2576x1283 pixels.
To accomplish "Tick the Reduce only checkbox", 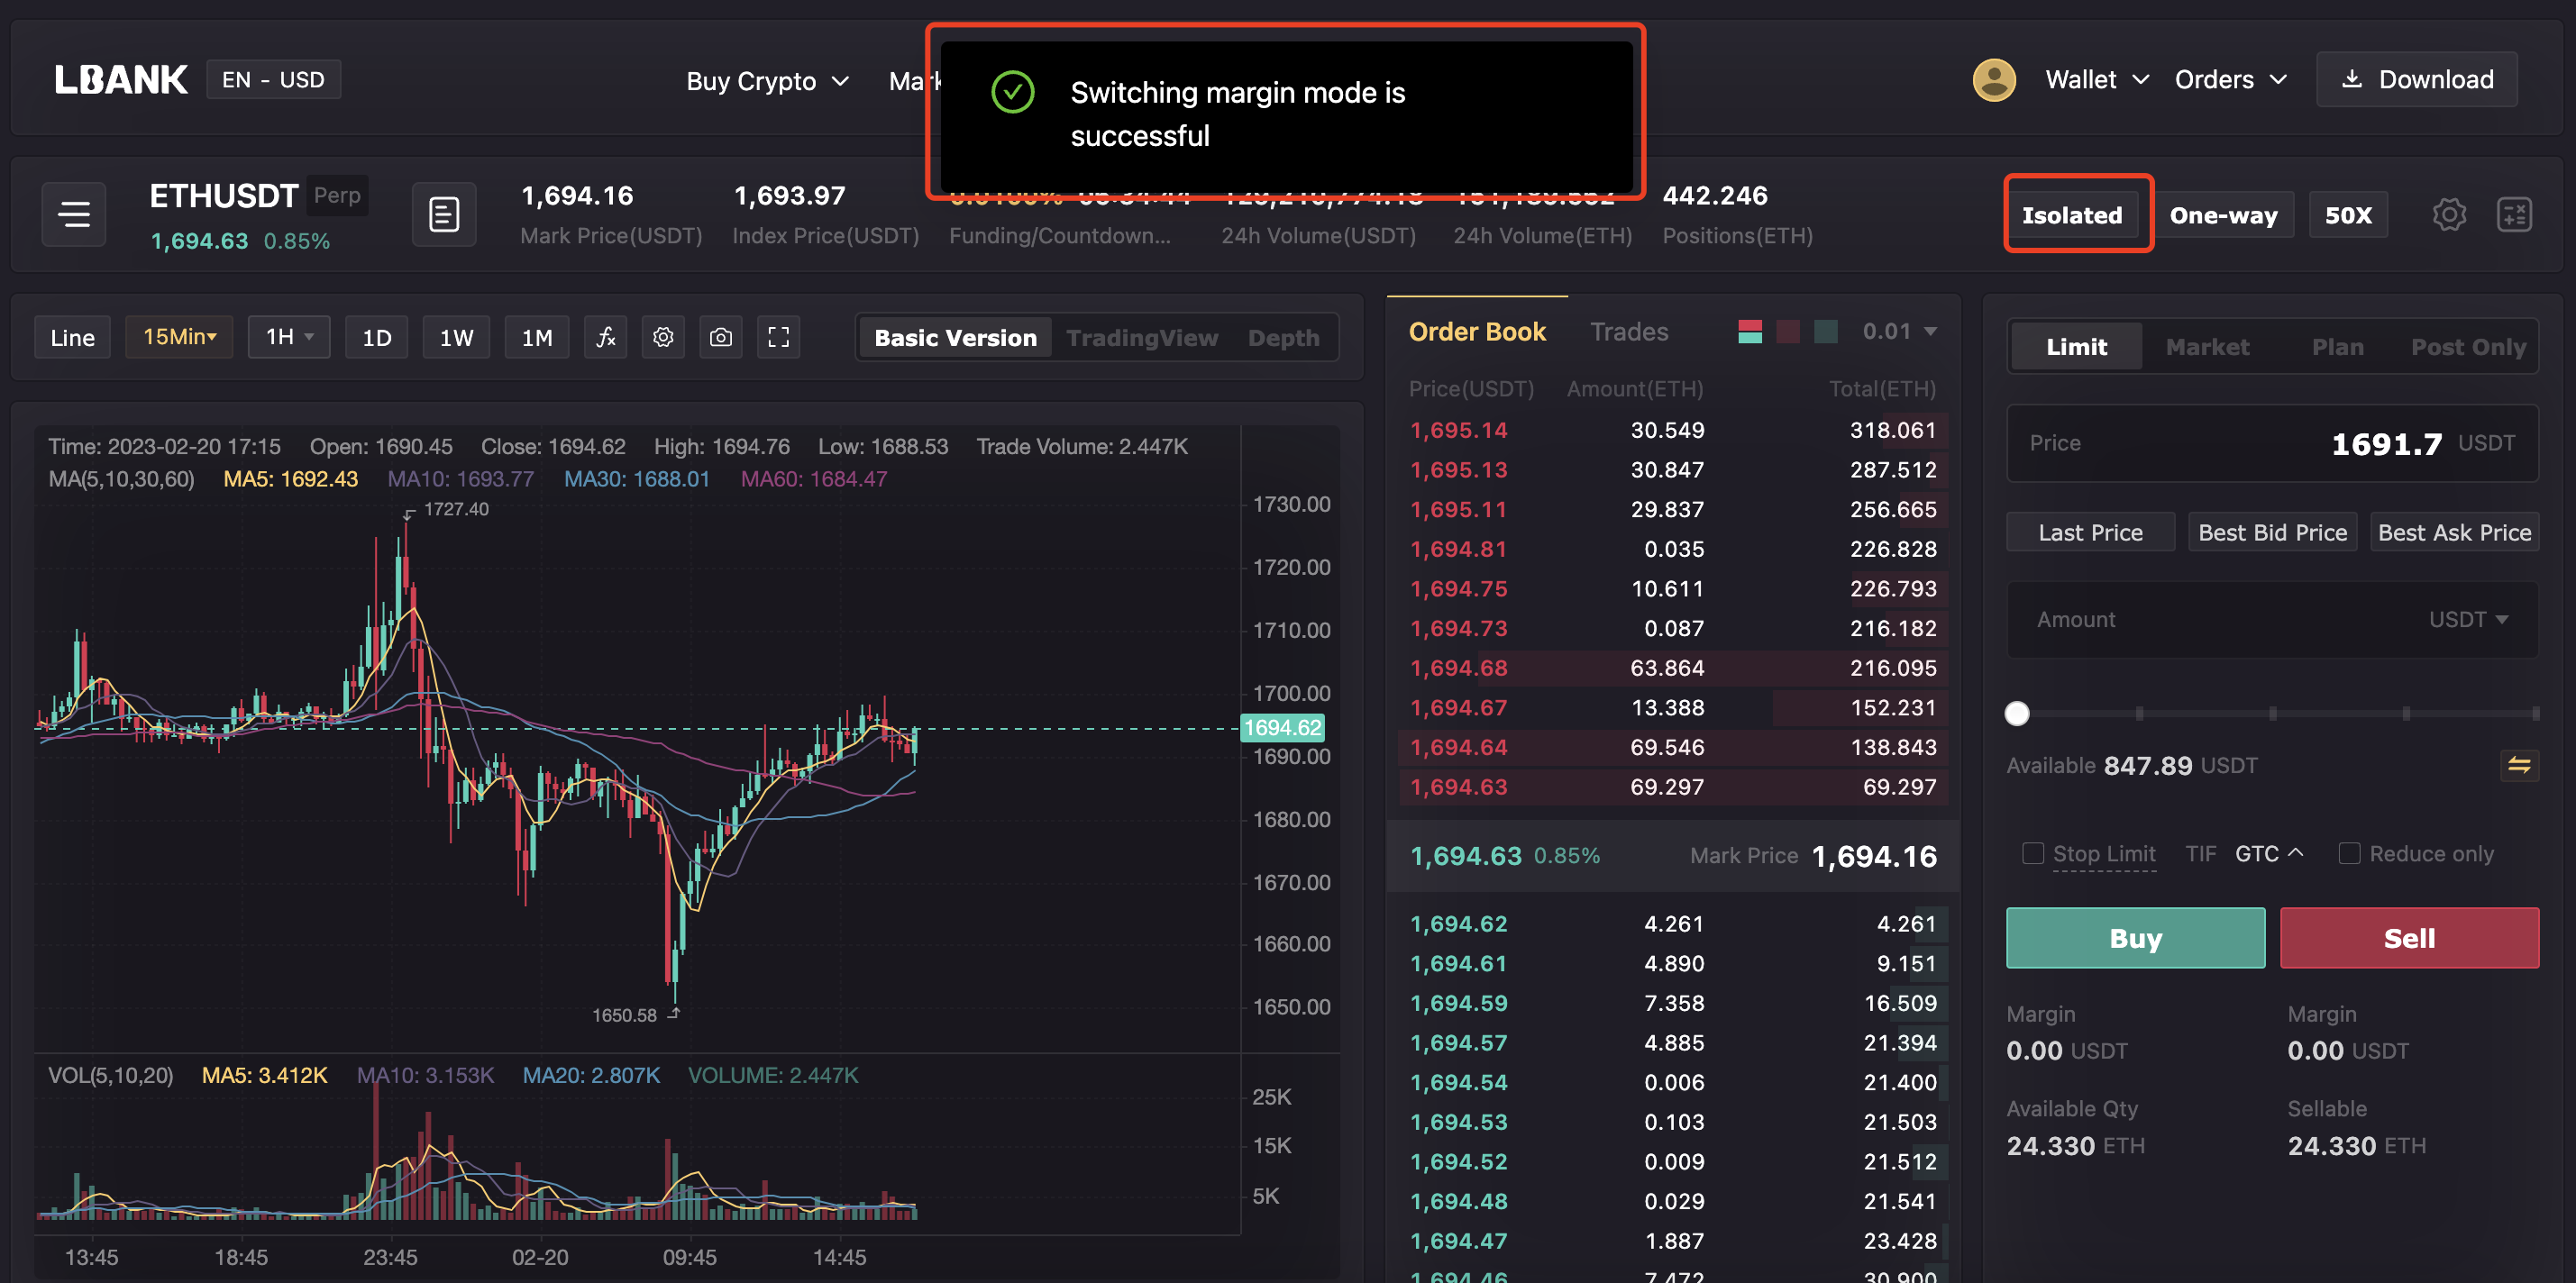I will pos(2349,853).
